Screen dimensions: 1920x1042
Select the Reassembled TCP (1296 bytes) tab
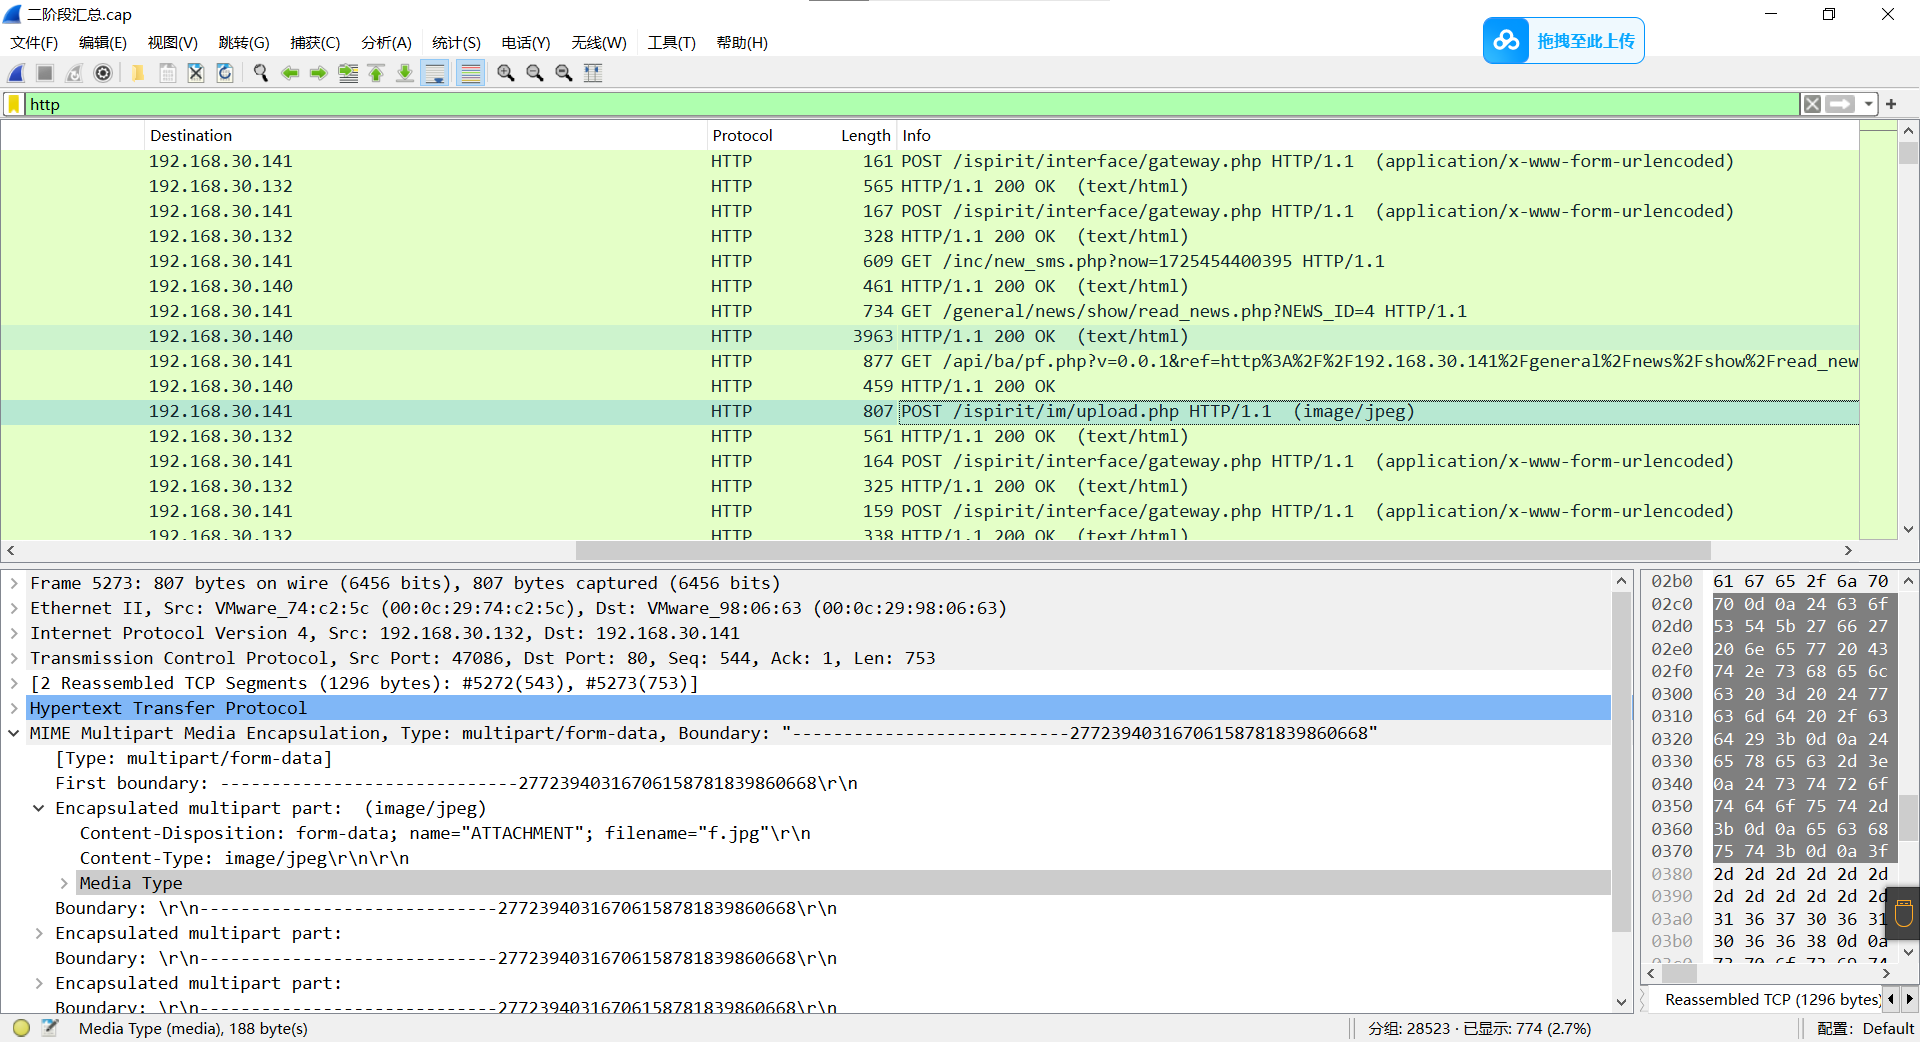1772,999
